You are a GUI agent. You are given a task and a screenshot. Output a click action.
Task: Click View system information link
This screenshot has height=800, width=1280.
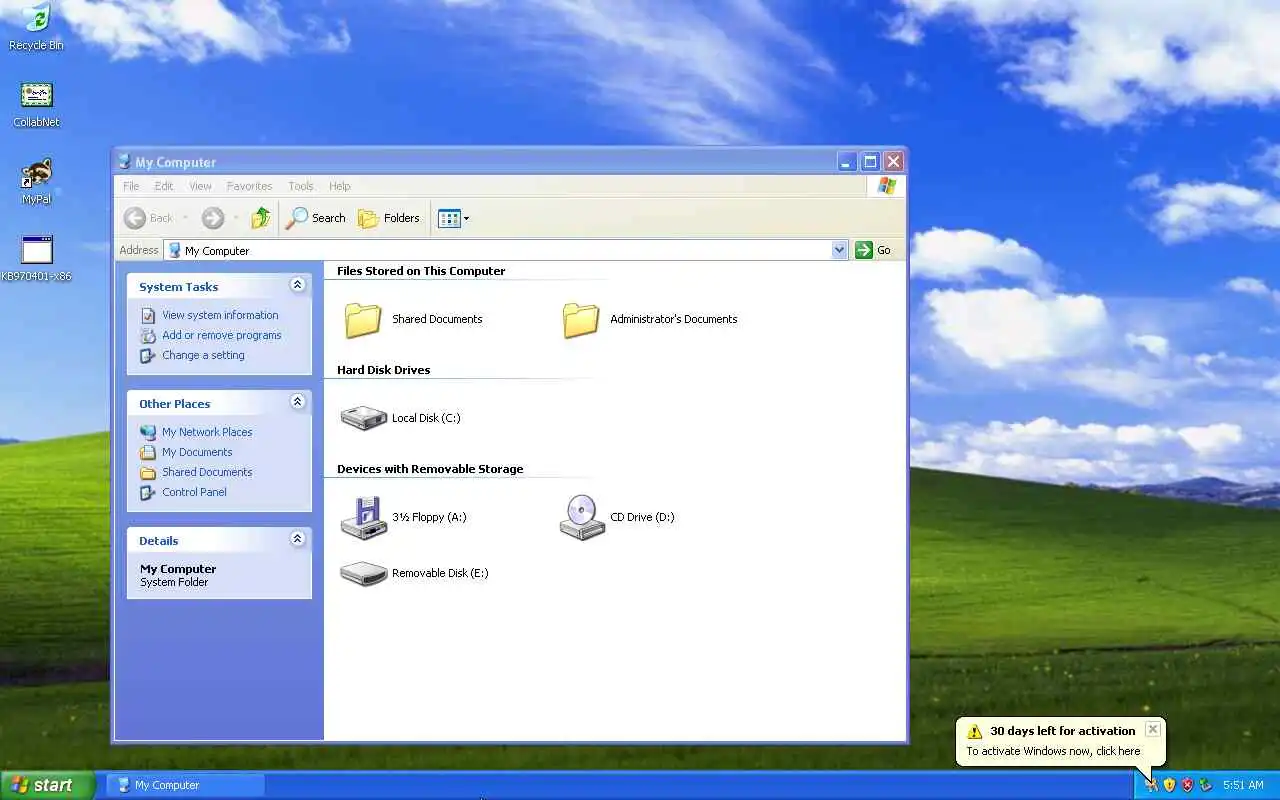pos(220,315)
